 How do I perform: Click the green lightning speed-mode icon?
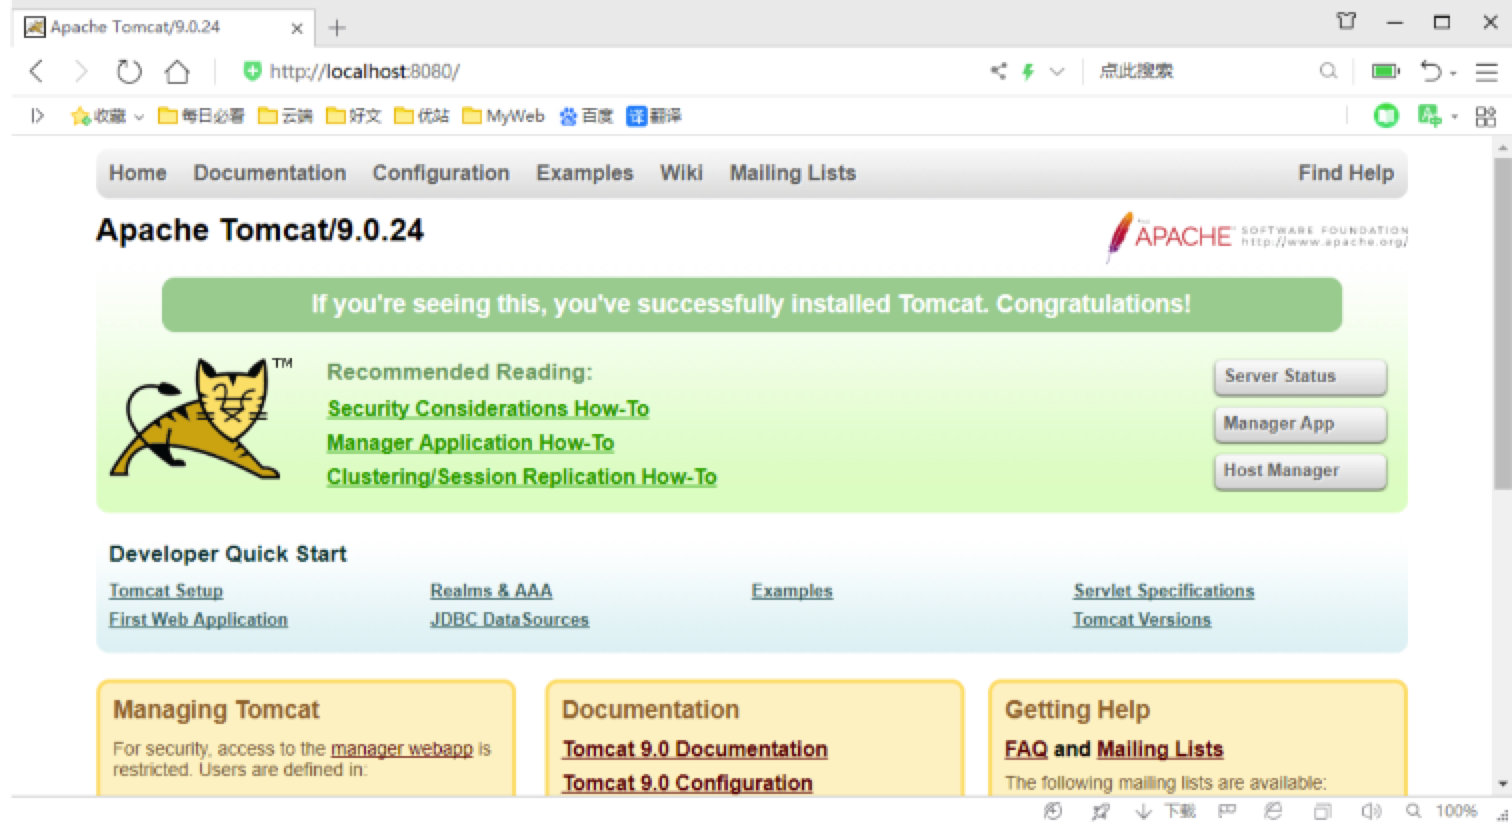tap(1027, 71)
